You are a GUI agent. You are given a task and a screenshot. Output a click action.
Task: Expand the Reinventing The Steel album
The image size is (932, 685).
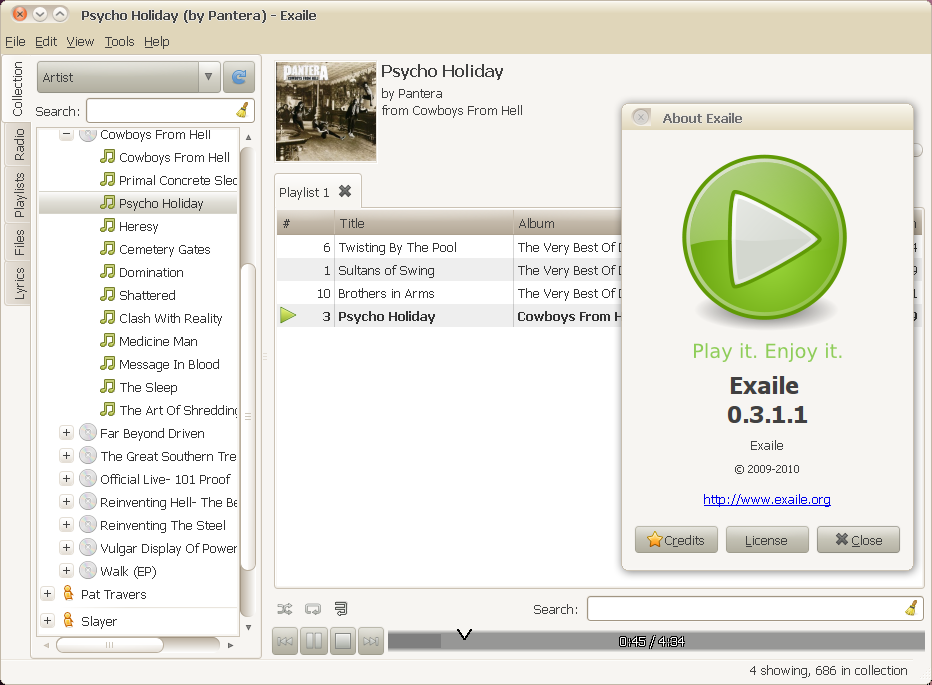click(x=67, y=525)
